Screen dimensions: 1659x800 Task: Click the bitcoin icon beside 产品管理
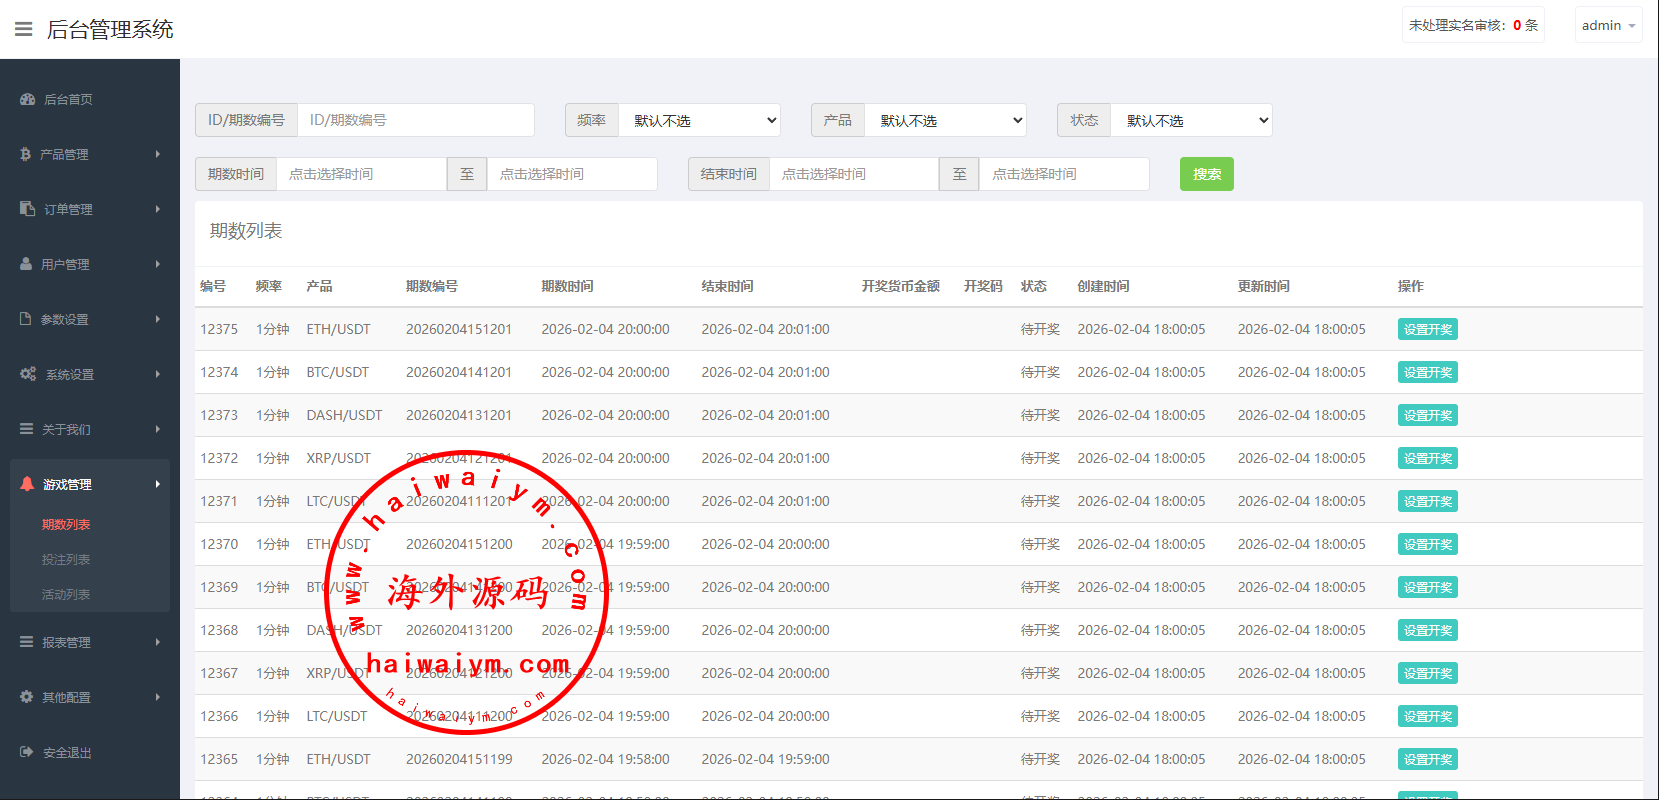(26, 154)
